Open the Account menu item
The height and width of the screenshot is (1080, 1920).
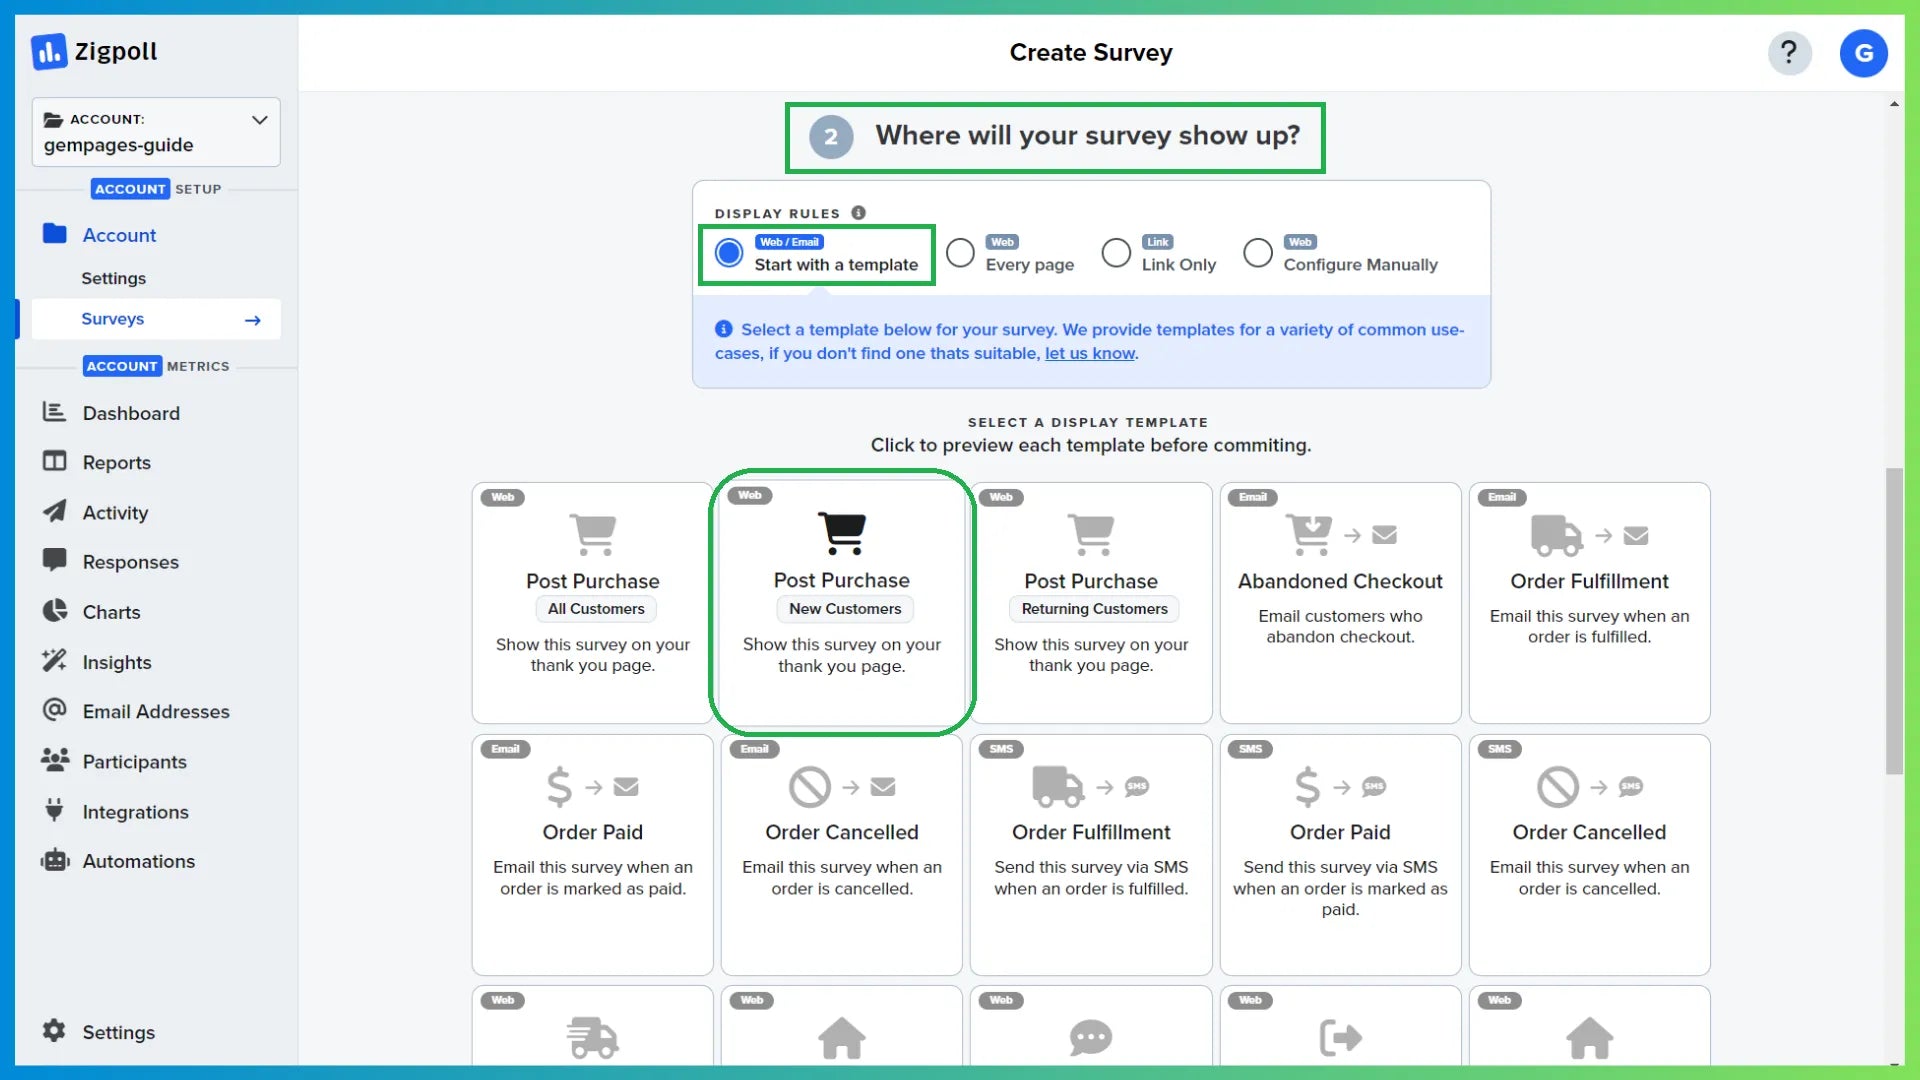click(x=120, y=235)
